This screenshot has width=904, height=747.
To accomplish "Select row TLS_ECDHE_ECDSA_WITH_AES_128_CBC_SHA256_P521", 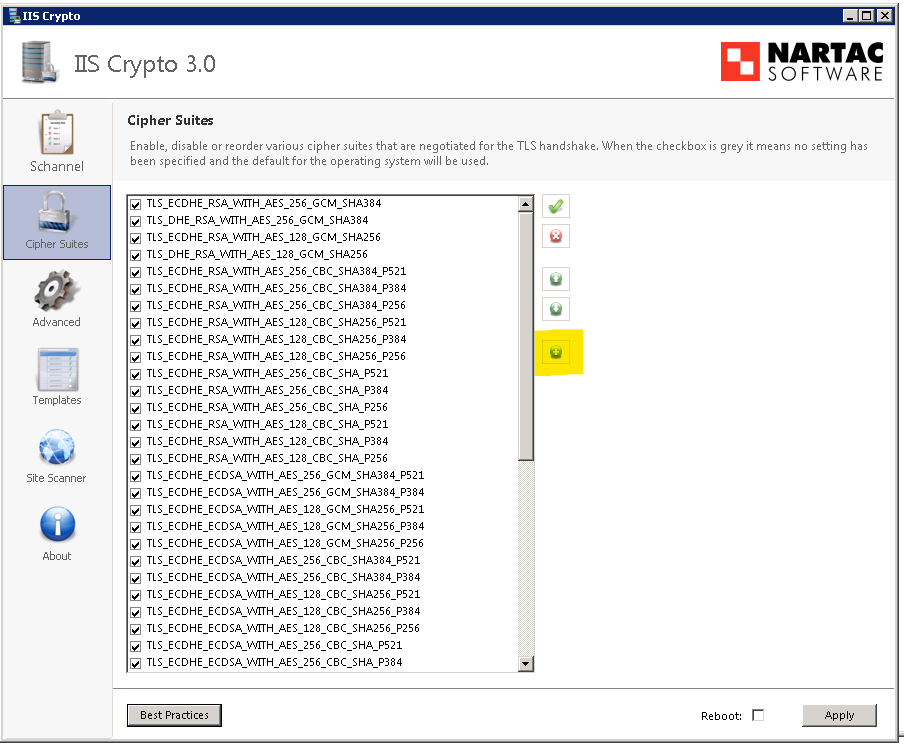I will click(x=323, y=594).
